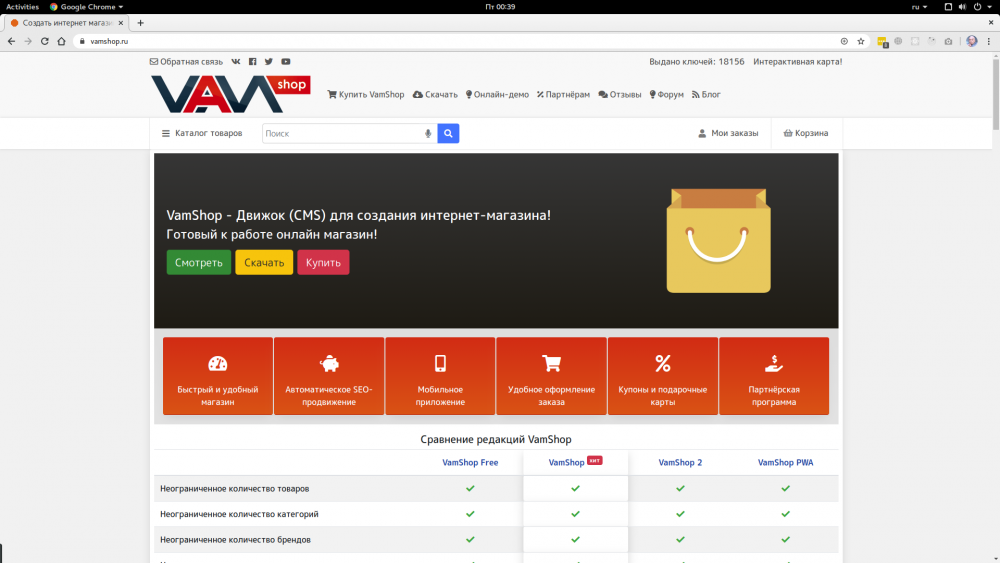Open the Автоматическое SEO-продвижение tile
This screenshot has width=1000, height=563.
tap(329, 376)
